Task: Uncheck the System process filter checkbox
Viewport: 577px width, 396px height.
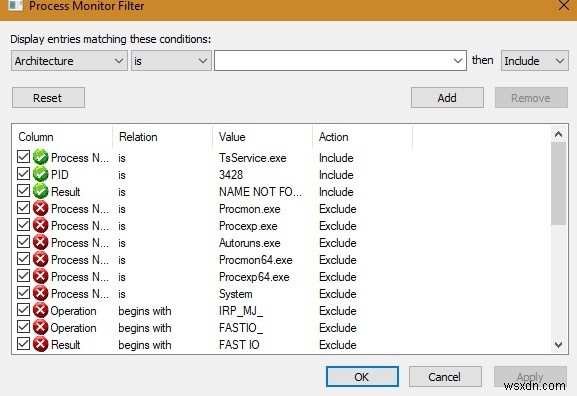Action: (x=24, y=293)
